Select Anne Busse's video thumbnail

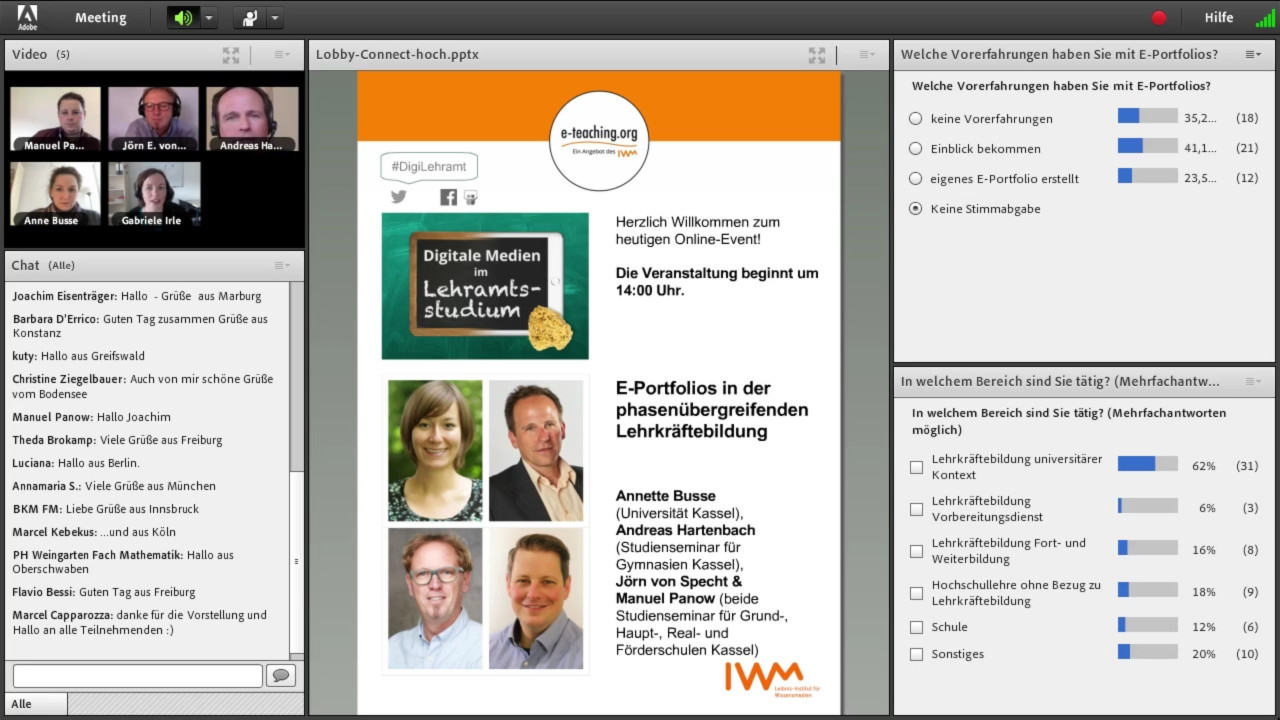(x=55, y=194)
